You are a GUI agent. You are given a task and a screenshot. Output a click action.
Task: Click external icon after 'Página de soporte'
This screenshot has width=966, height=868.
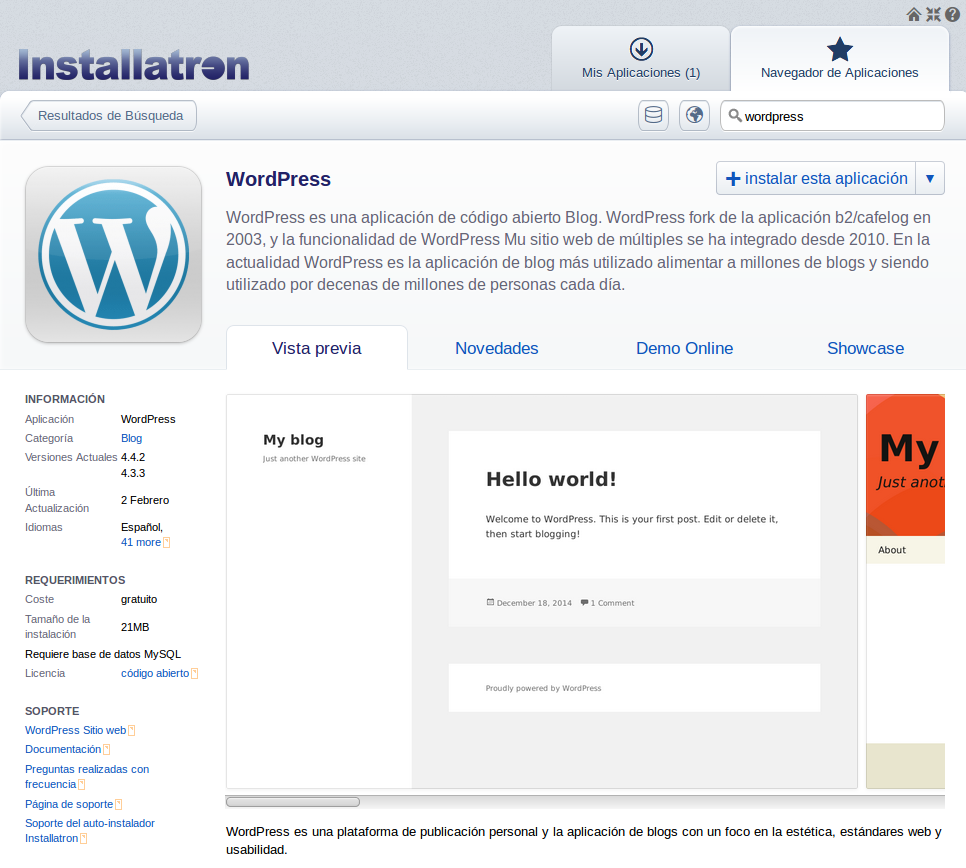tap(119, 804)
